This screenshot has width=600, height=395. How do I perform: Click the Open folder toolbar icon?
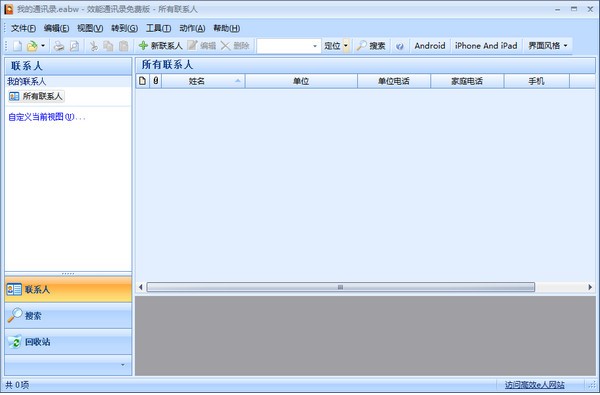pos(32,46)
